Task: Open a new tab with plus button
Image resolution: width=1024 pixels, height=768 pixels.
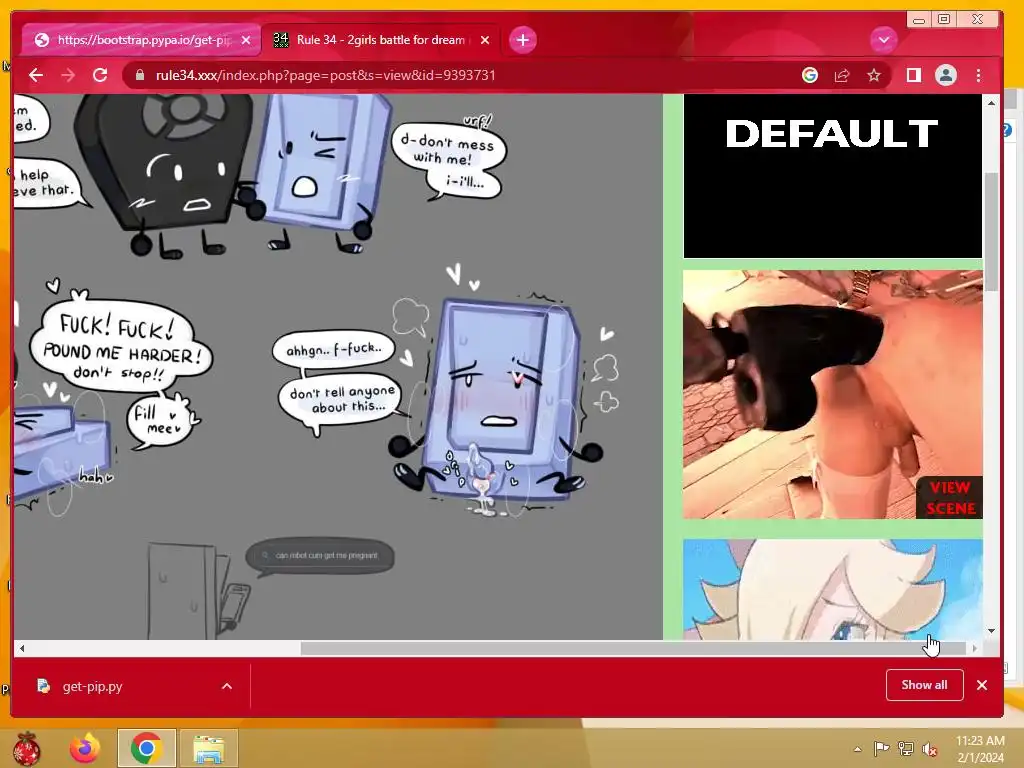Action: click(522, 40)
